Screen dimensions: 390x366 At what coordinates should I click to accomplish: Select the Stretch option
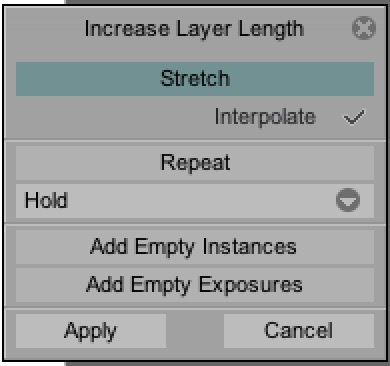195,79
